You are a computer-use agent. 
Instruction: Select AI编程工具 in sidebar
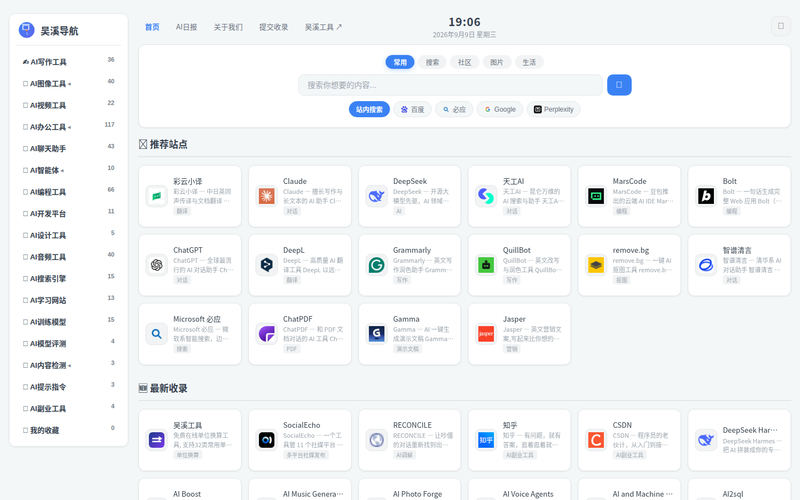pyautogui.click(x=68, y=192)
